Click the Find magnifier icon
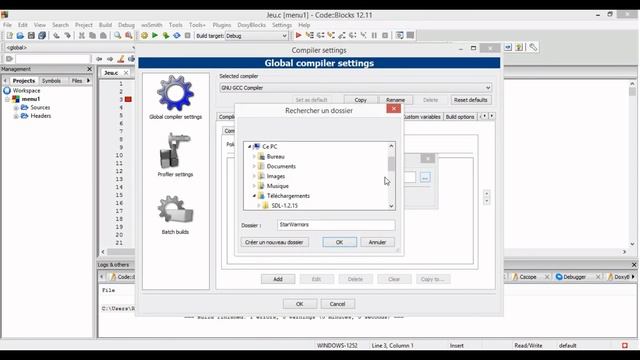The width and height of the screenshot is (640, 360). click(x=118, y=36)
